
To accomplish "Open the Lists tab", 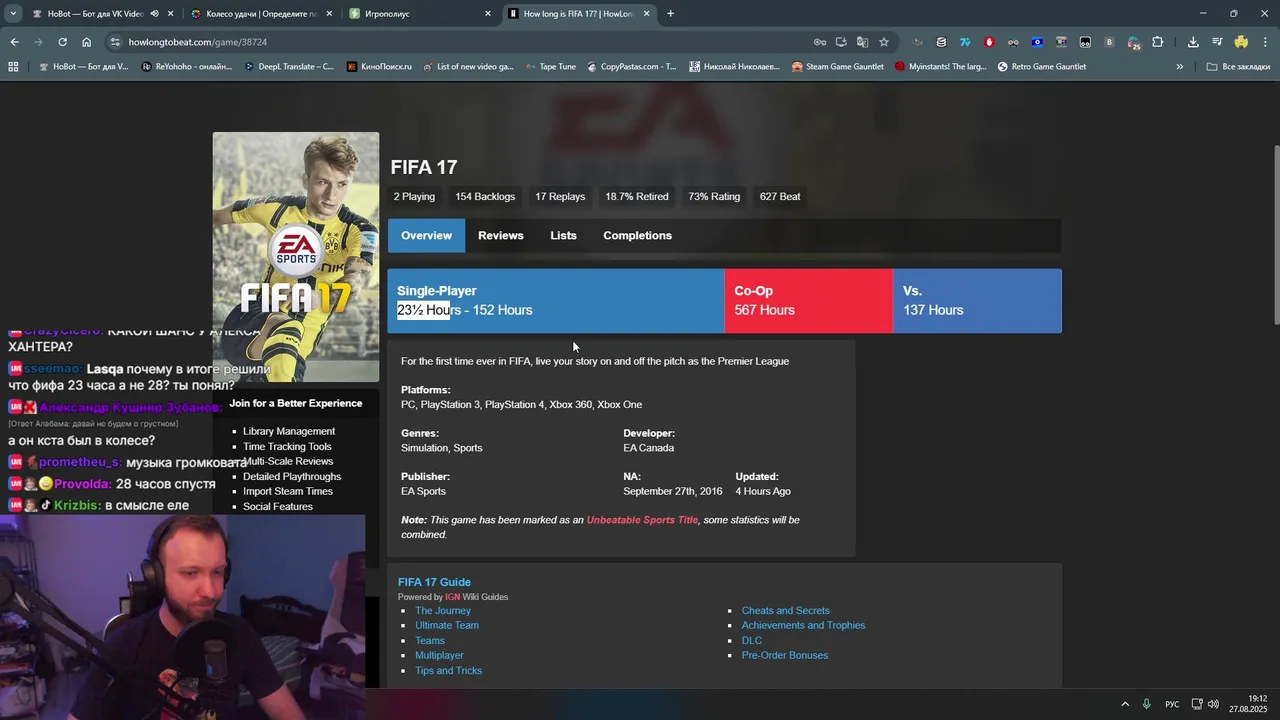I will [563, 236].
